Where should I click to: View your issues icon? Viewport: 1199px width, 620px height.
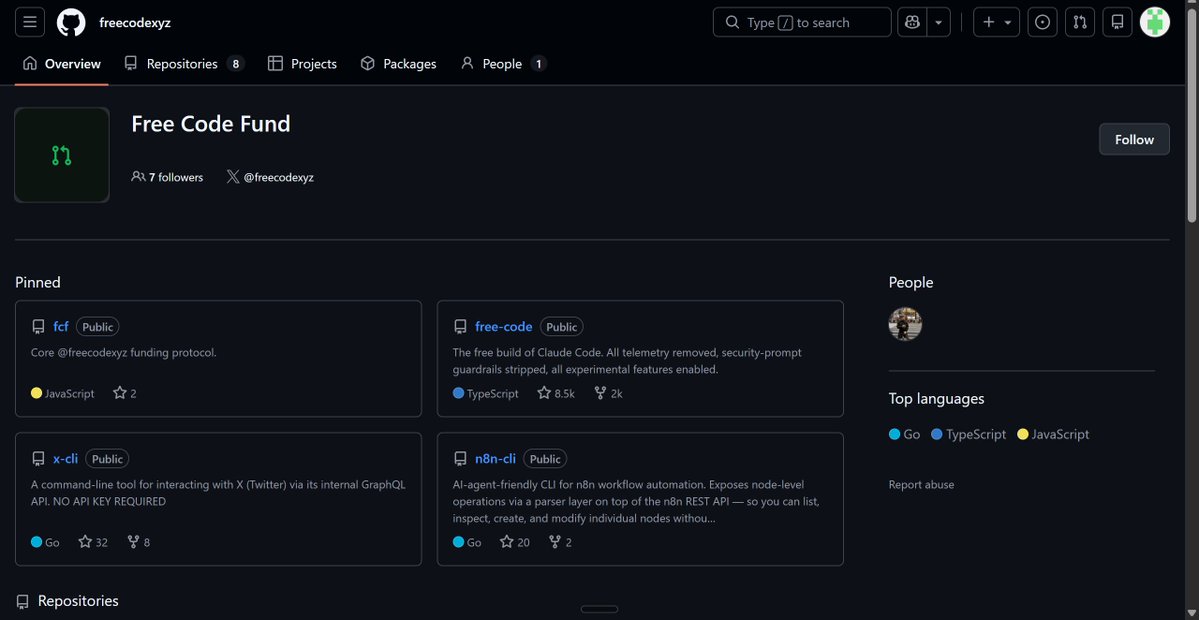(x=1042, y=22)
